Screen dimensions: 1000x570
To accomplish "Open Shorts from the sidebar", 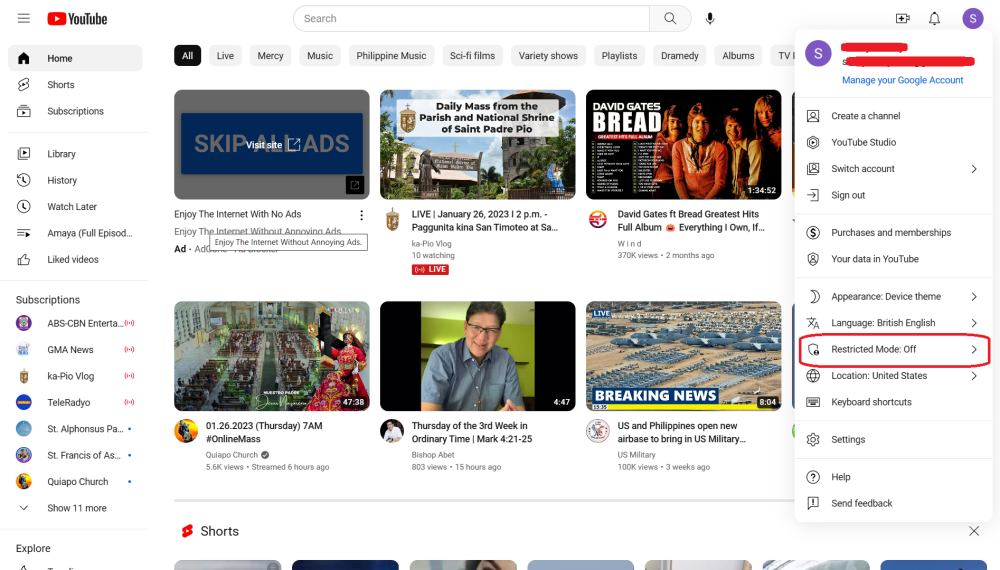I will [75, 84].
